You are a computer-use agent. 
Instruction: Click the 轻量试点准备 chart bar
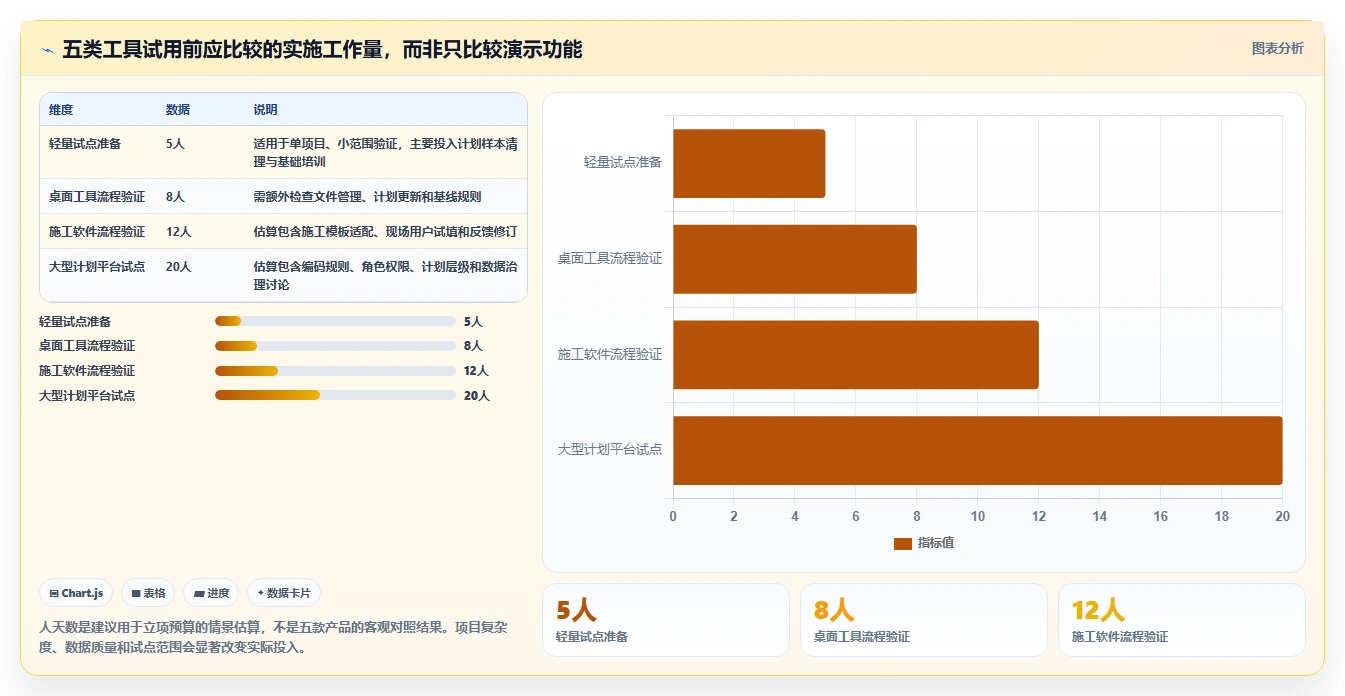(749, 163)
